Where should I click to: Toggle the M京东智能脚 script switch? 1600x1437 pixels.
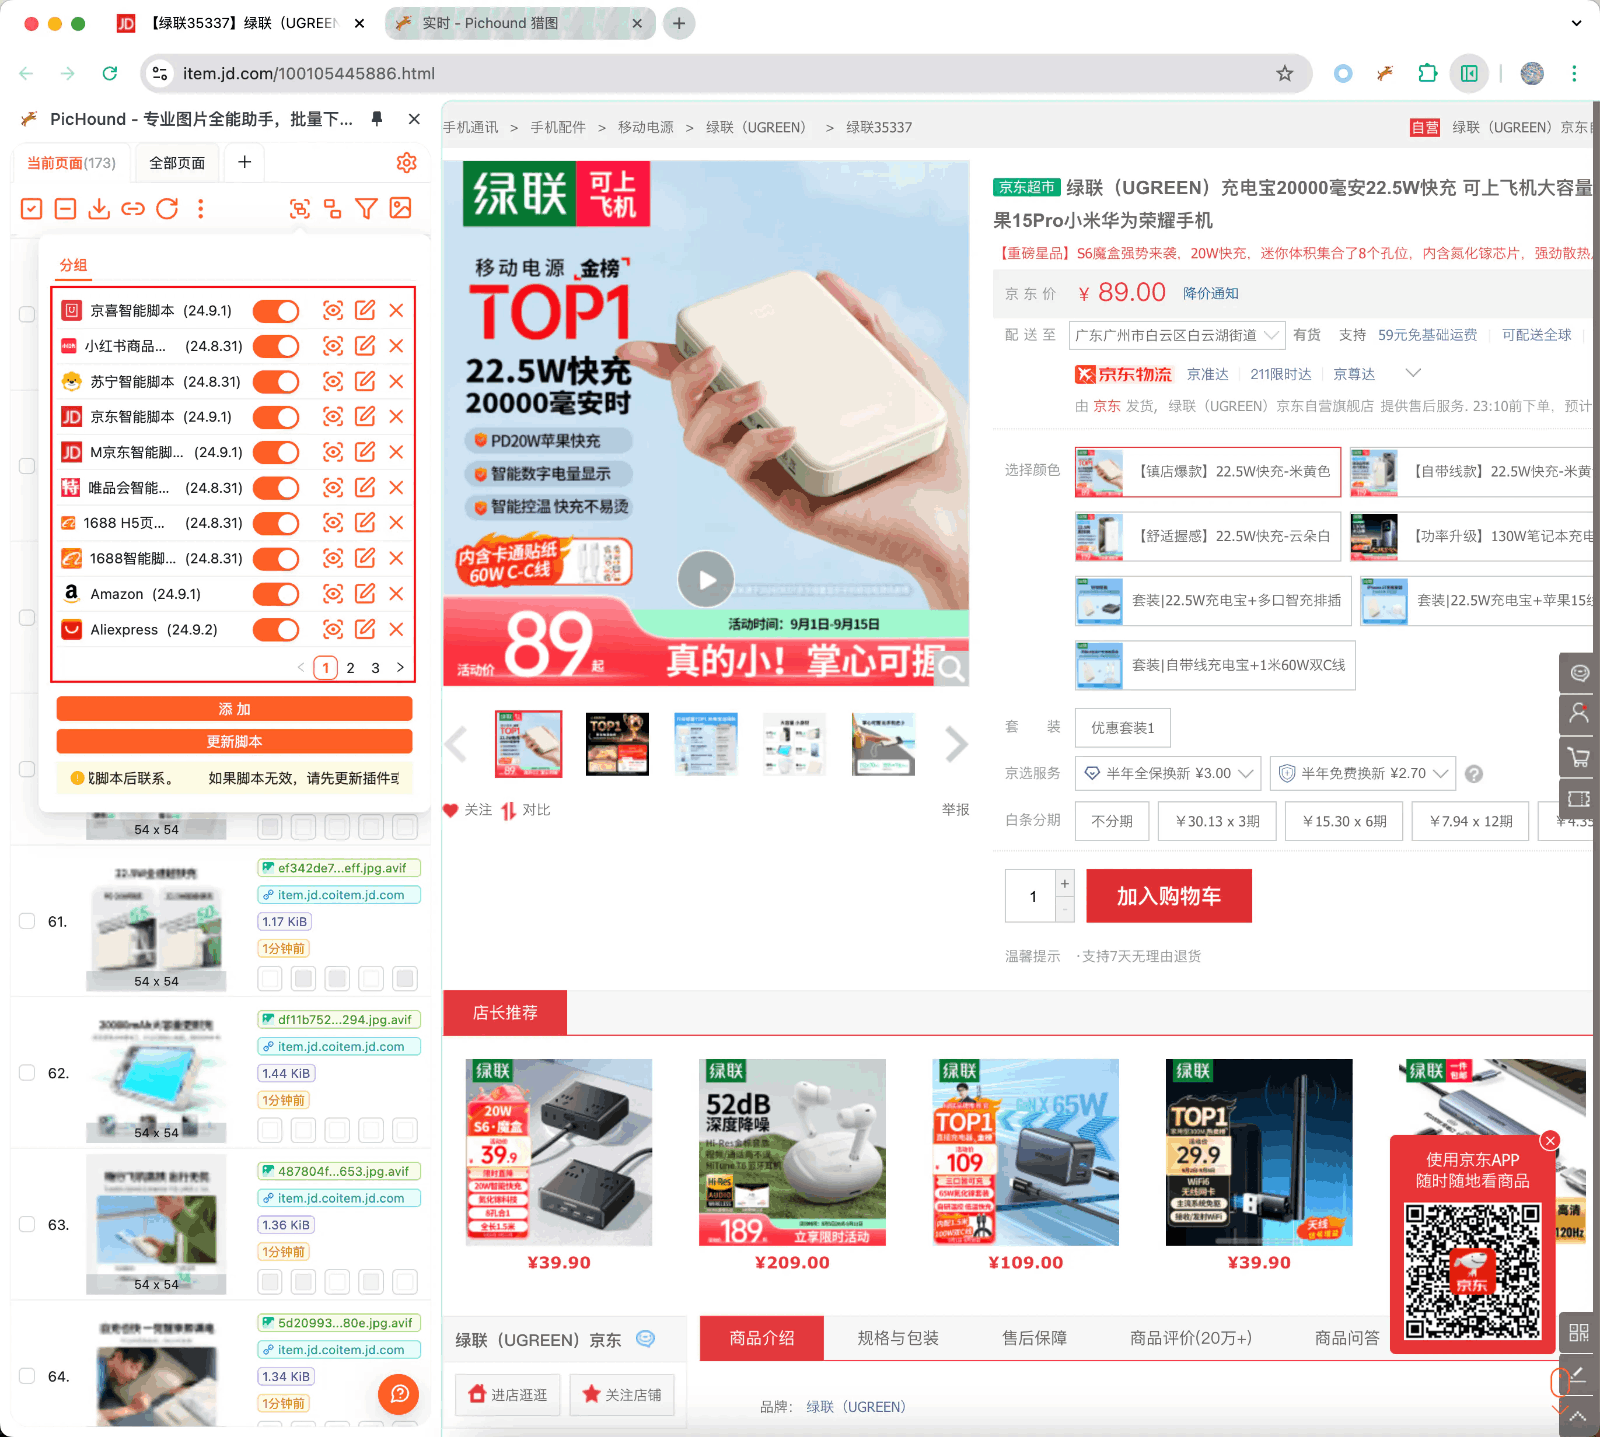[x=275, y=452]
